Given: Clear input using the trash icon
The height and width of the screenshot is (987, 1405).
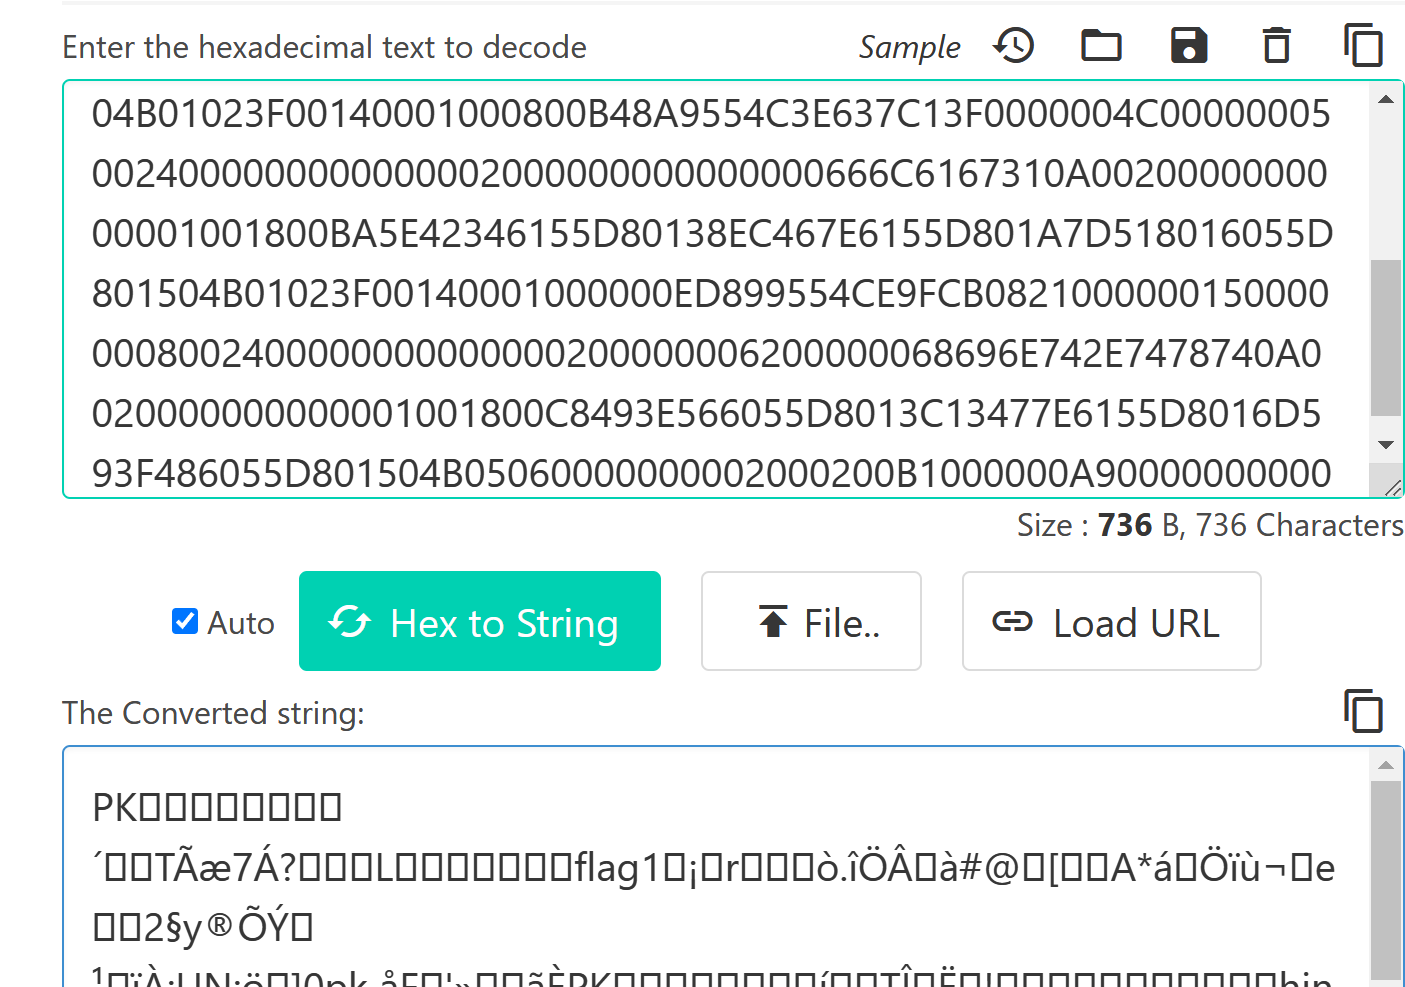Looking at the screenshot, I should click(x=1276, y=46).
